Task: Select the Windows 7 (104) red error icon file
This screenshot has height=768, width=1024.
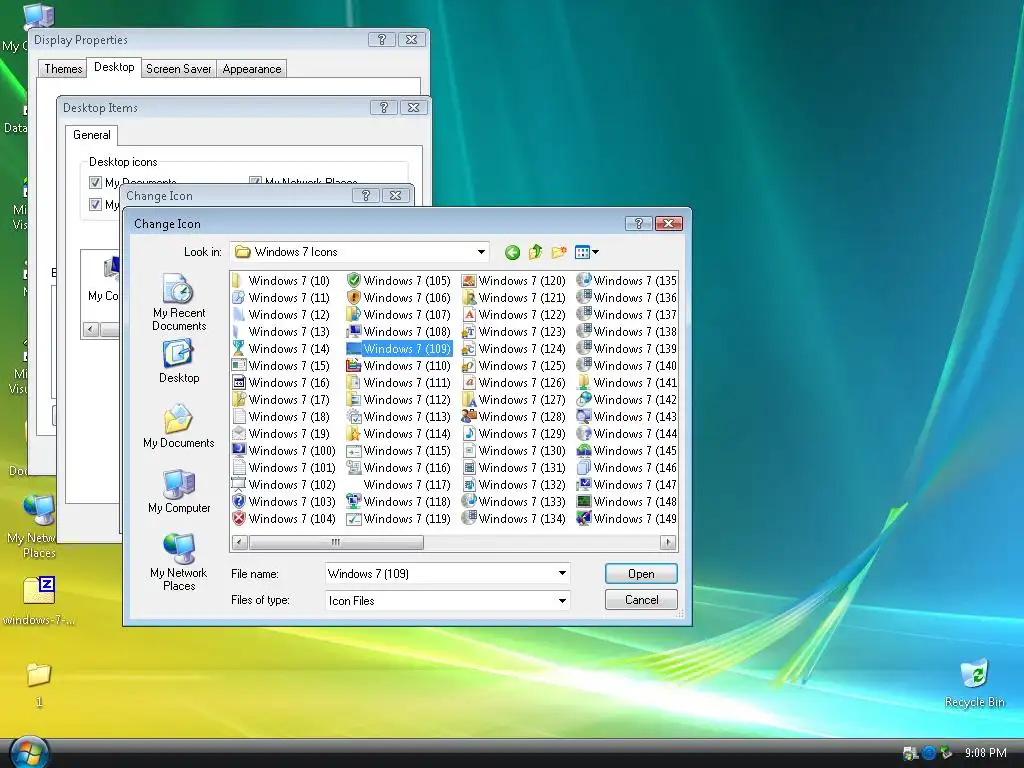Action: coord(283,519)
